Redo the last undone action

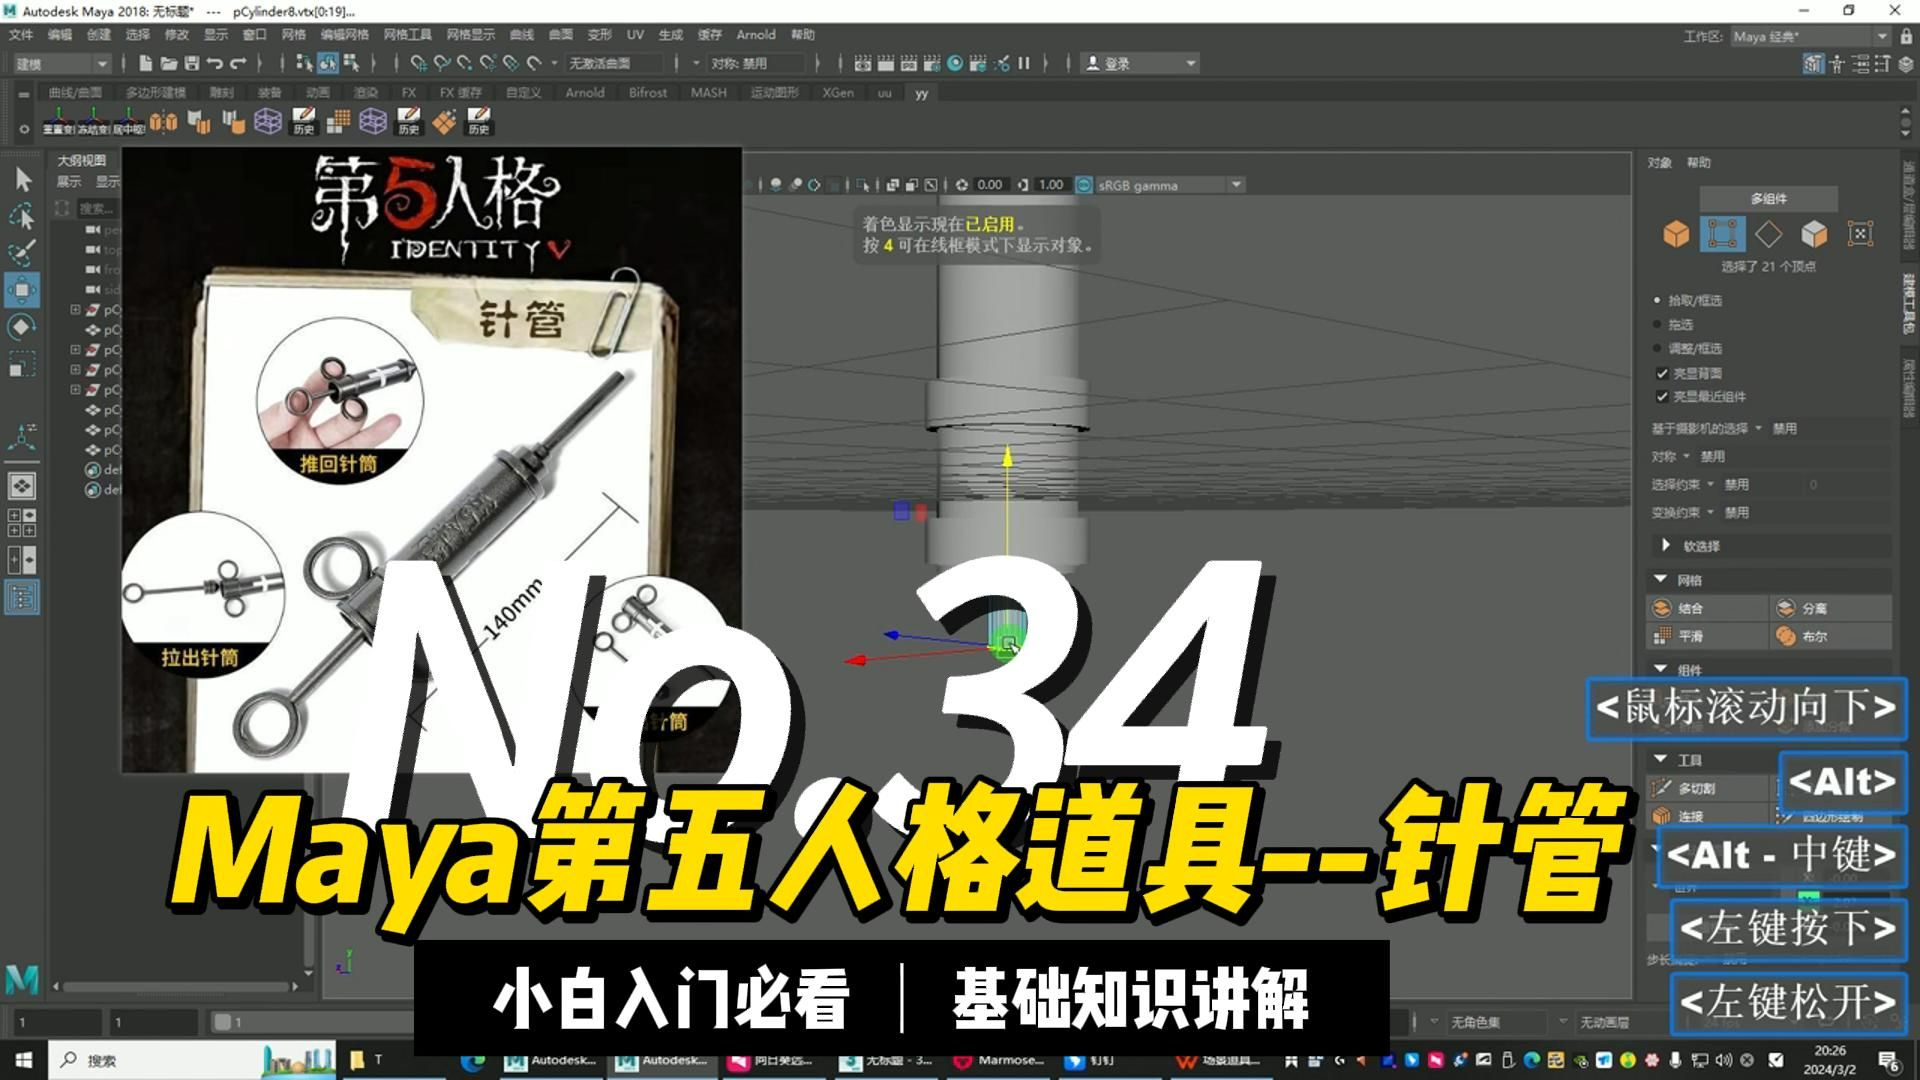[x=238, y=63]
